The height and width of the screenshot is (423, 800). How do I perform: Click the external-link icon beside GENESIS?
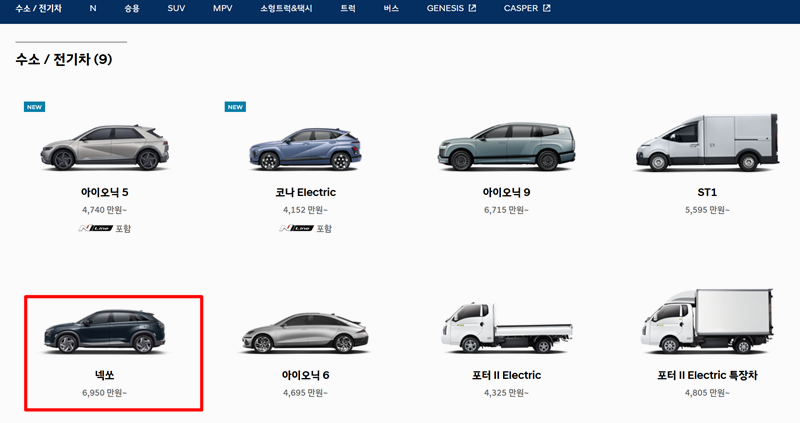tap(472, 8)
